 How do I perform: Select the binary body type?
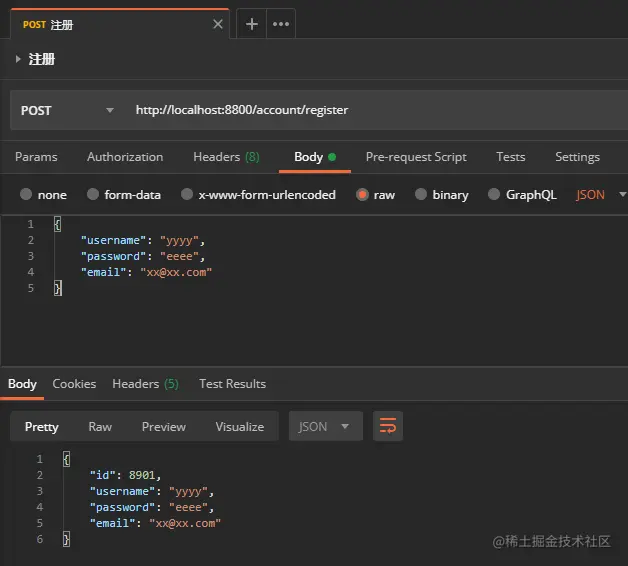click(441, 195)
